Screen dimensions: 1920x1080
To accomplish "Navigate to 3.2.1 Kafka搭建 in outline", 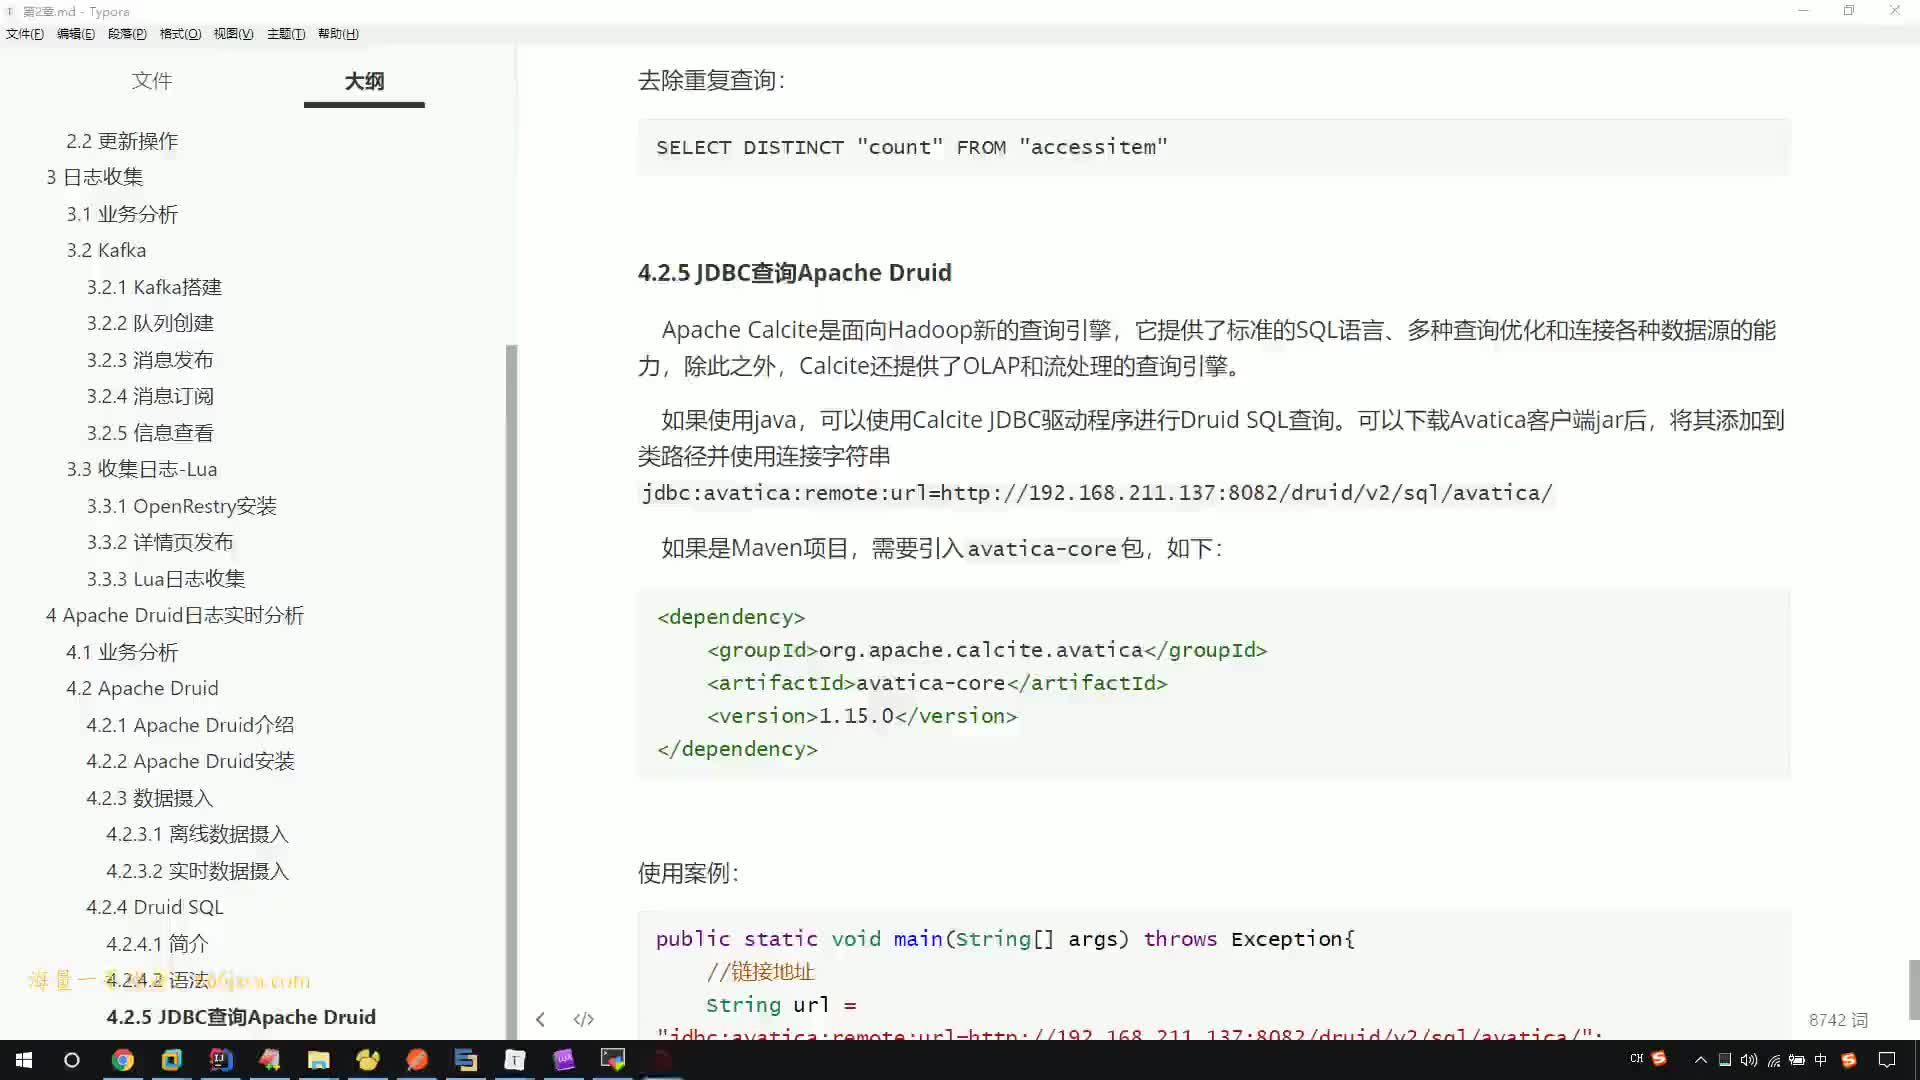I will coord(154,287).
